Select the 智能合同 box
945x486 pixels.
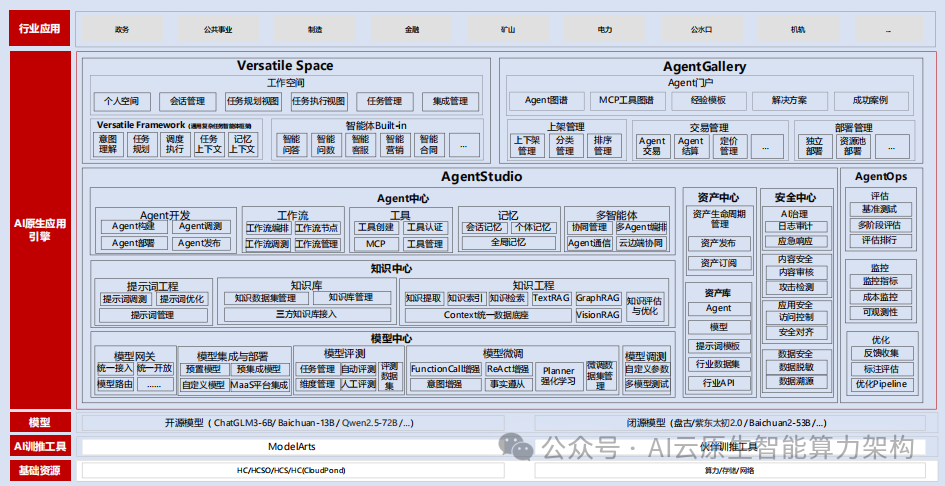click(429, 145)
